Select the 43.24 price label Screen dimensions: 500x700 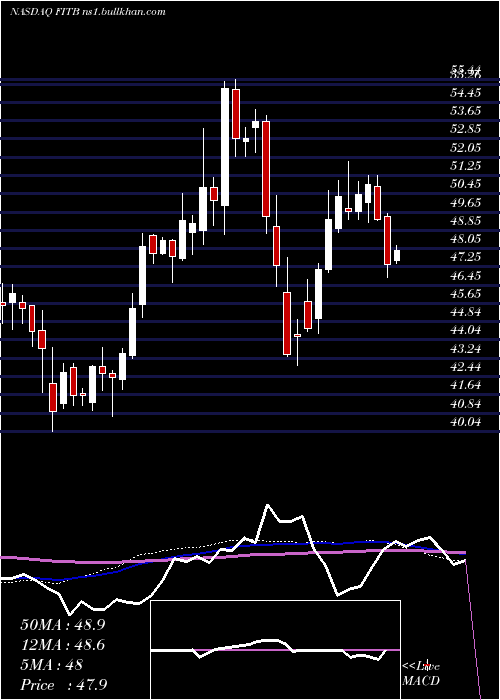[x=466, y=349]
